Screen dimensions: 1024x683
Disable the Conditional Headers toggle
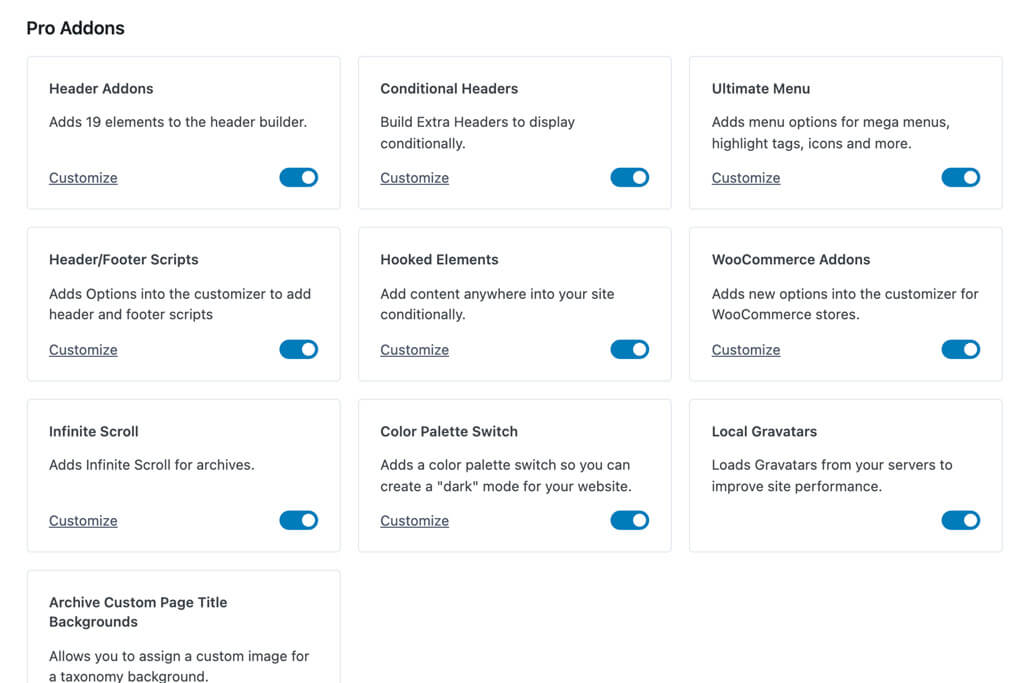[x=629, y=178]
